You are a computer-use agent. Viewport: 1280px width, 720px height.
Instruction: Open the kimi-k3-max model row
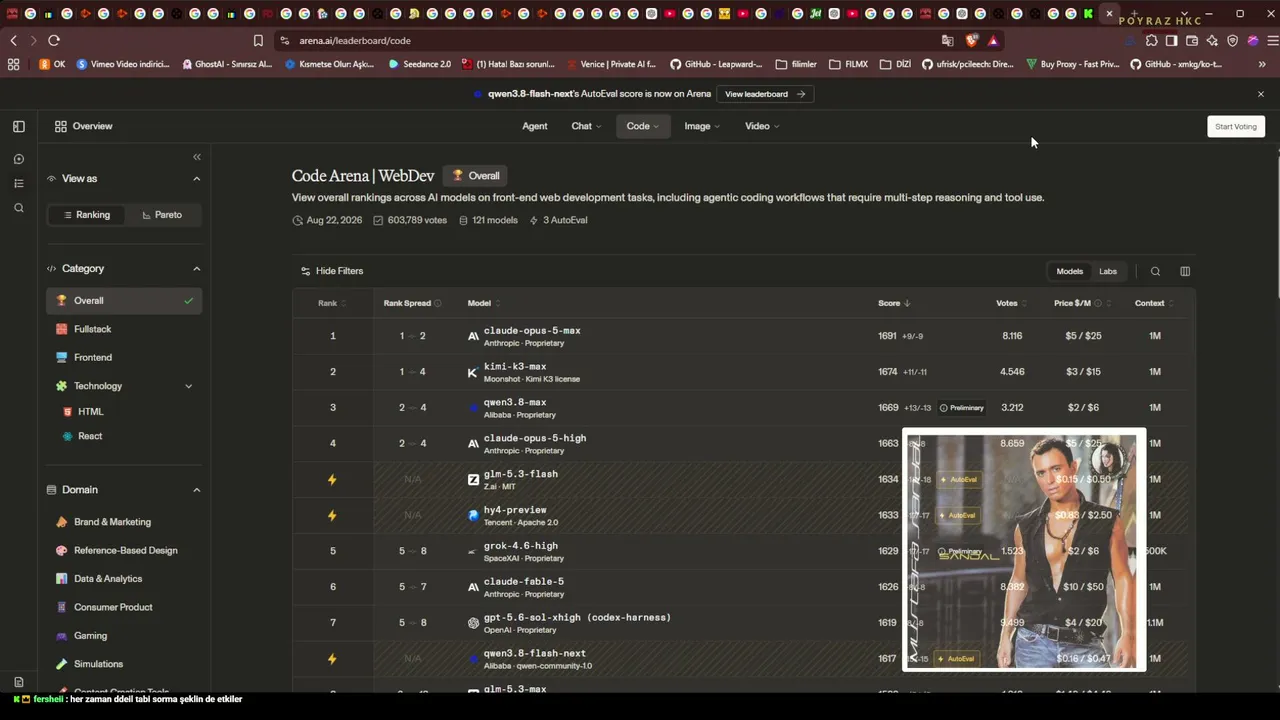743,372
